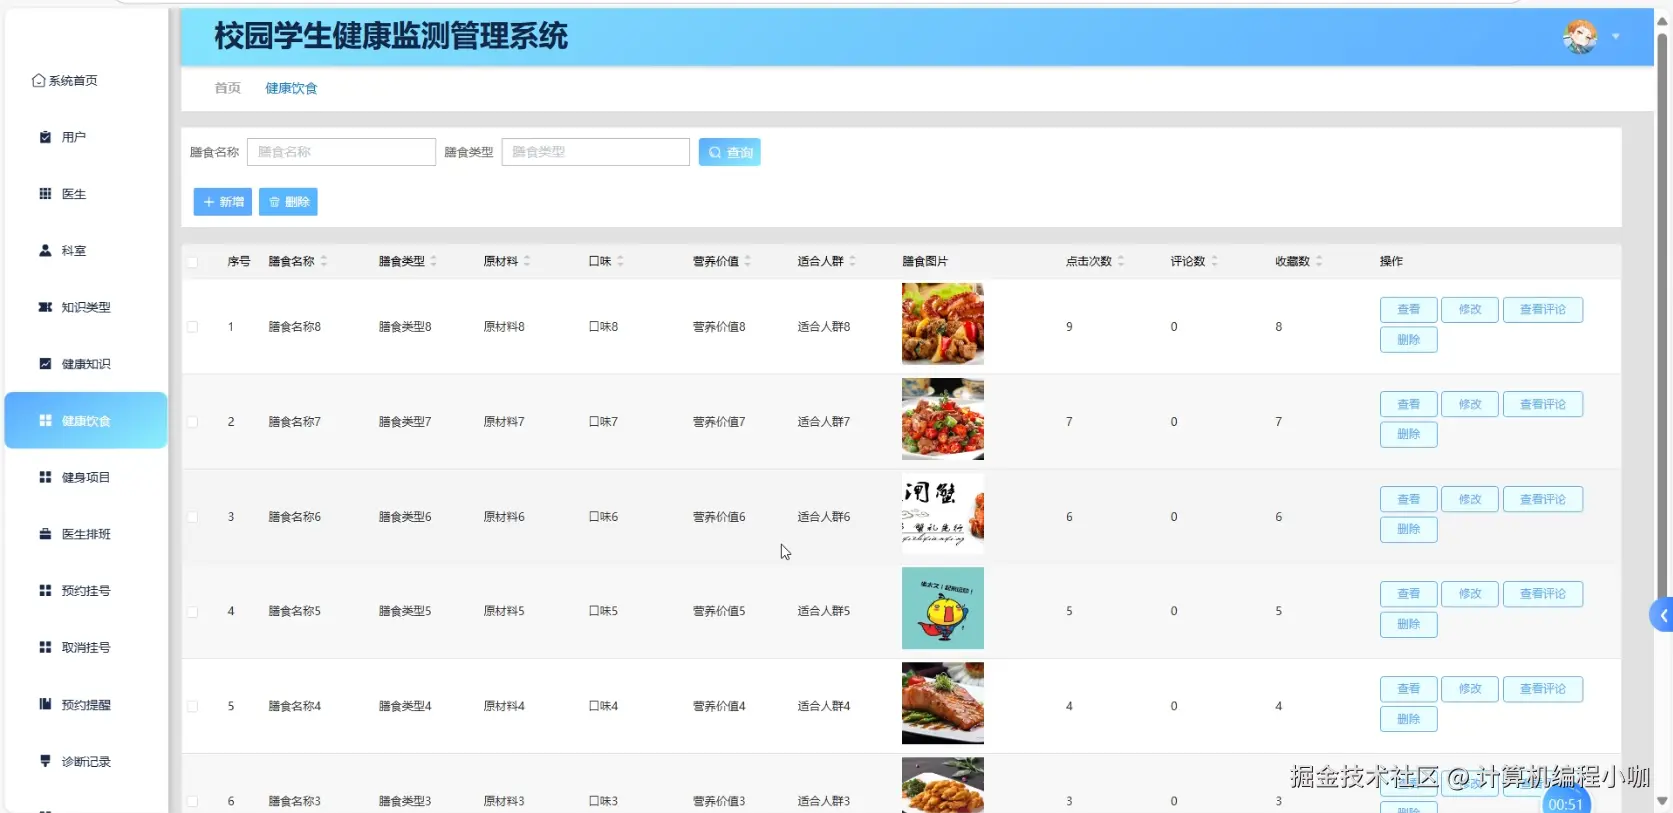Image resolution: width=1673 pixels, height=813 pixels.
Task: Tick the checkbox for row 膳食名称5
Action: click(x=192, y=611)
